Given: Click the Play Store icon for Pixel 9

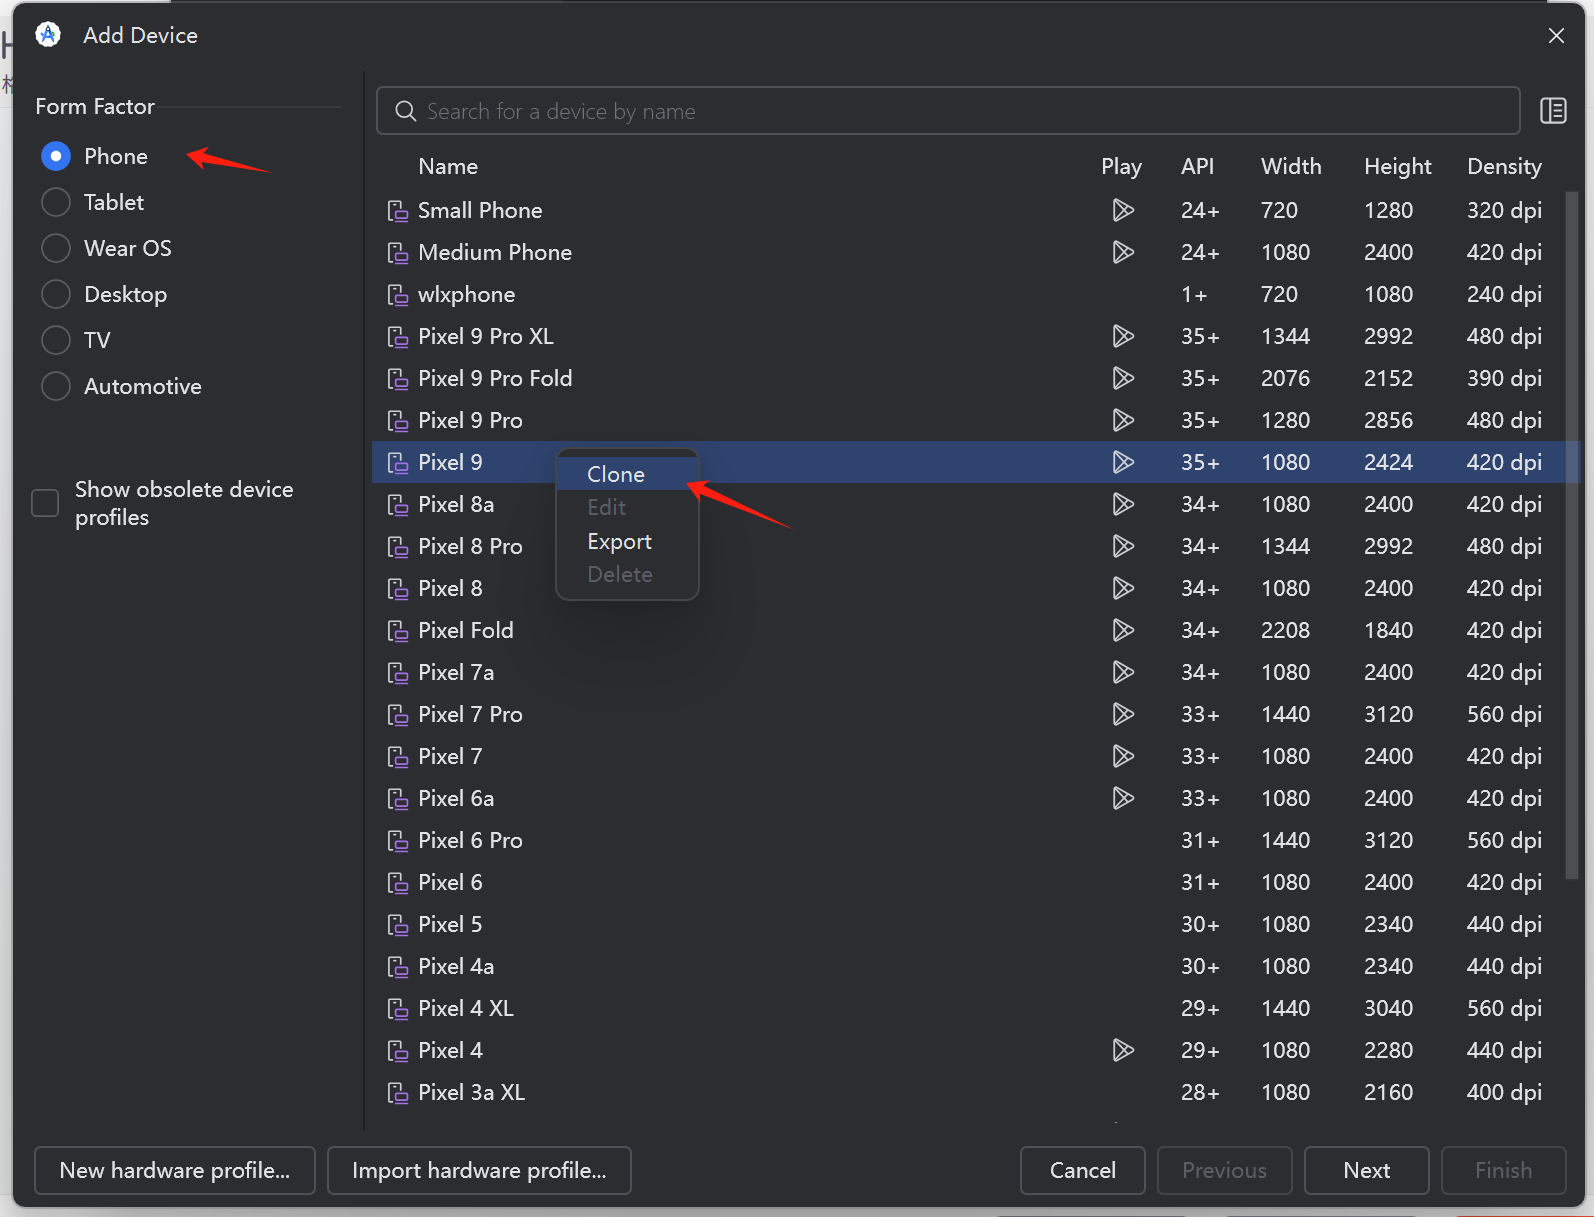Looking at the screenshot, I should [x=1123, y=462].
